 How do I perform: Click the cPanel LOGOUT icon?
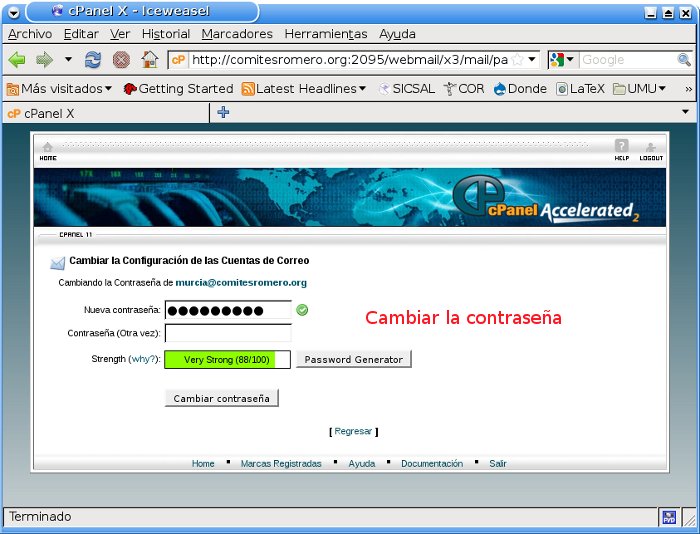coord(651,151)
